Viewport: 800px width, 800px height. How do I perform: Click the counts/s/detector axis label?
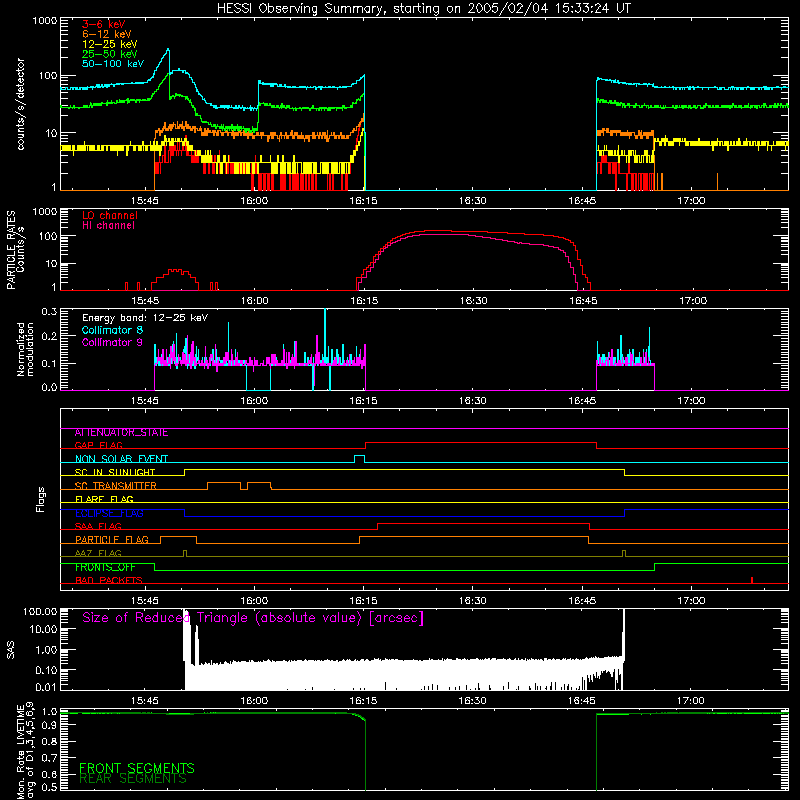[20, 104]
